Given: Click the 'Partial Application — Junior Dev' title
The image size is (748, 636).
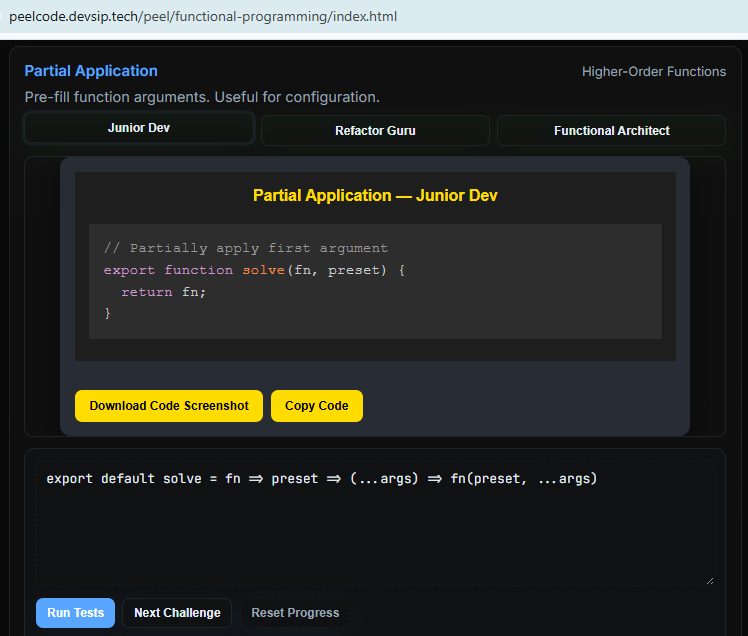Looking at the screenshot, I should (375, 196).
